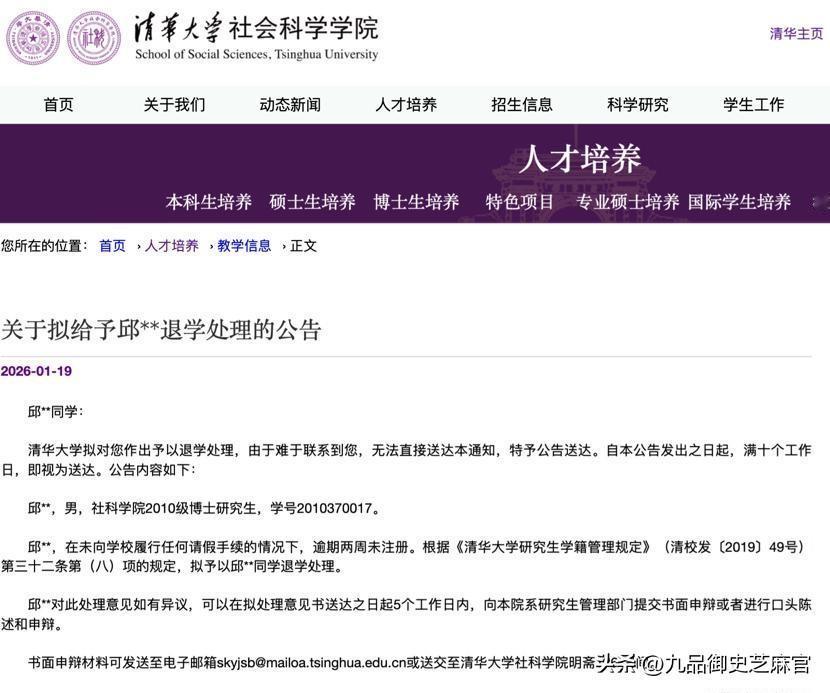Click the English subtitle School of Social Sciences, Tsinghua University
The image size is (830, 693).
pos(257,54)
